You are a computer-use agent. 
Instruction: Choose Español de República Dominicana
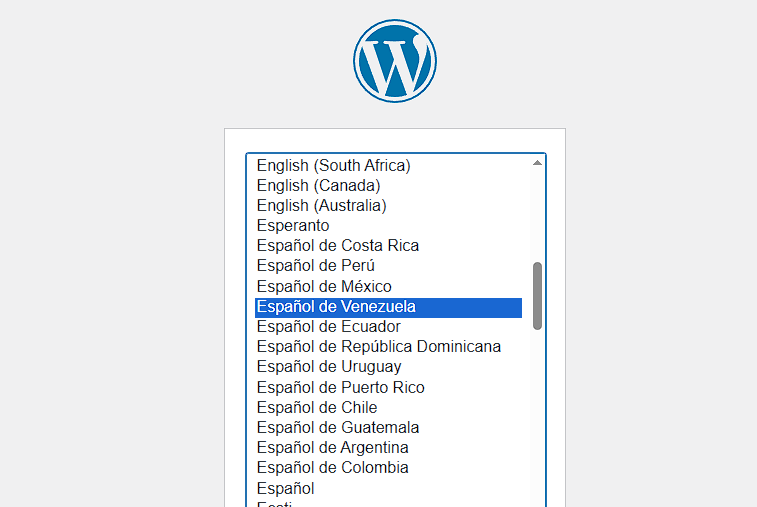378,347
